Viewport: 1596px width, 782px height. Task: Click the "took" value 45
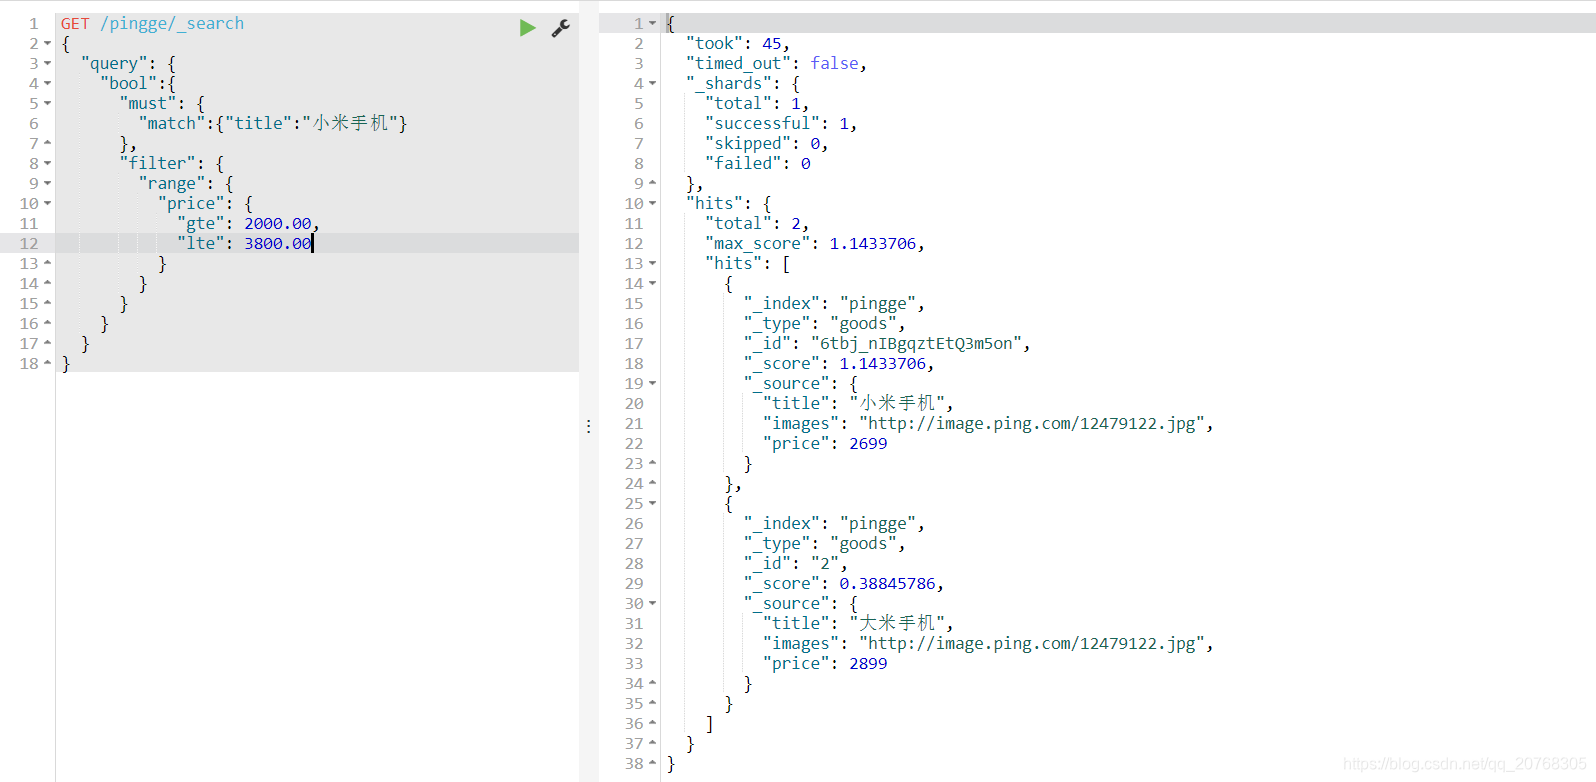pos(772,44)
